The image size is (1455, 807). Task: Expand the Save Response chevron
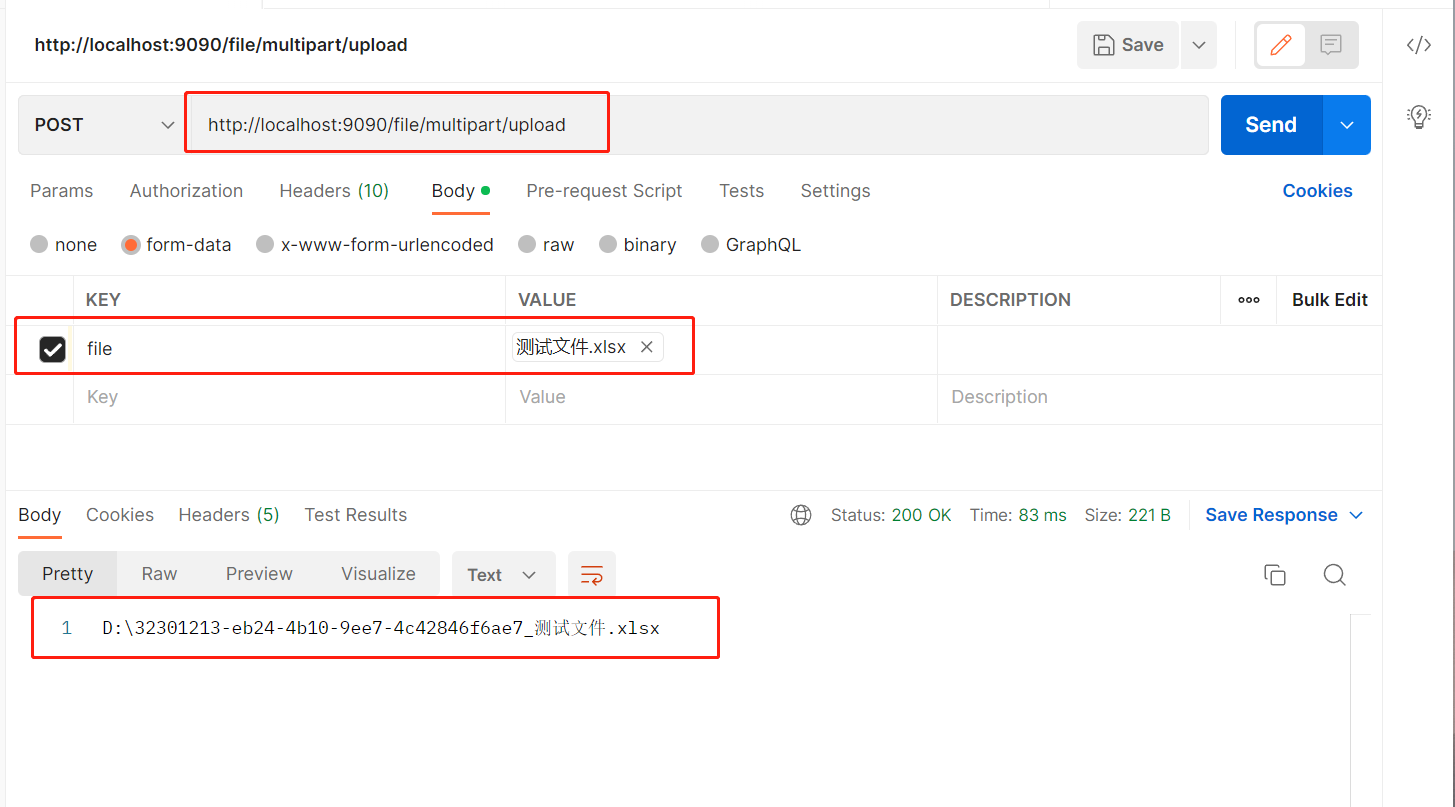click(x=1356, y=515)
